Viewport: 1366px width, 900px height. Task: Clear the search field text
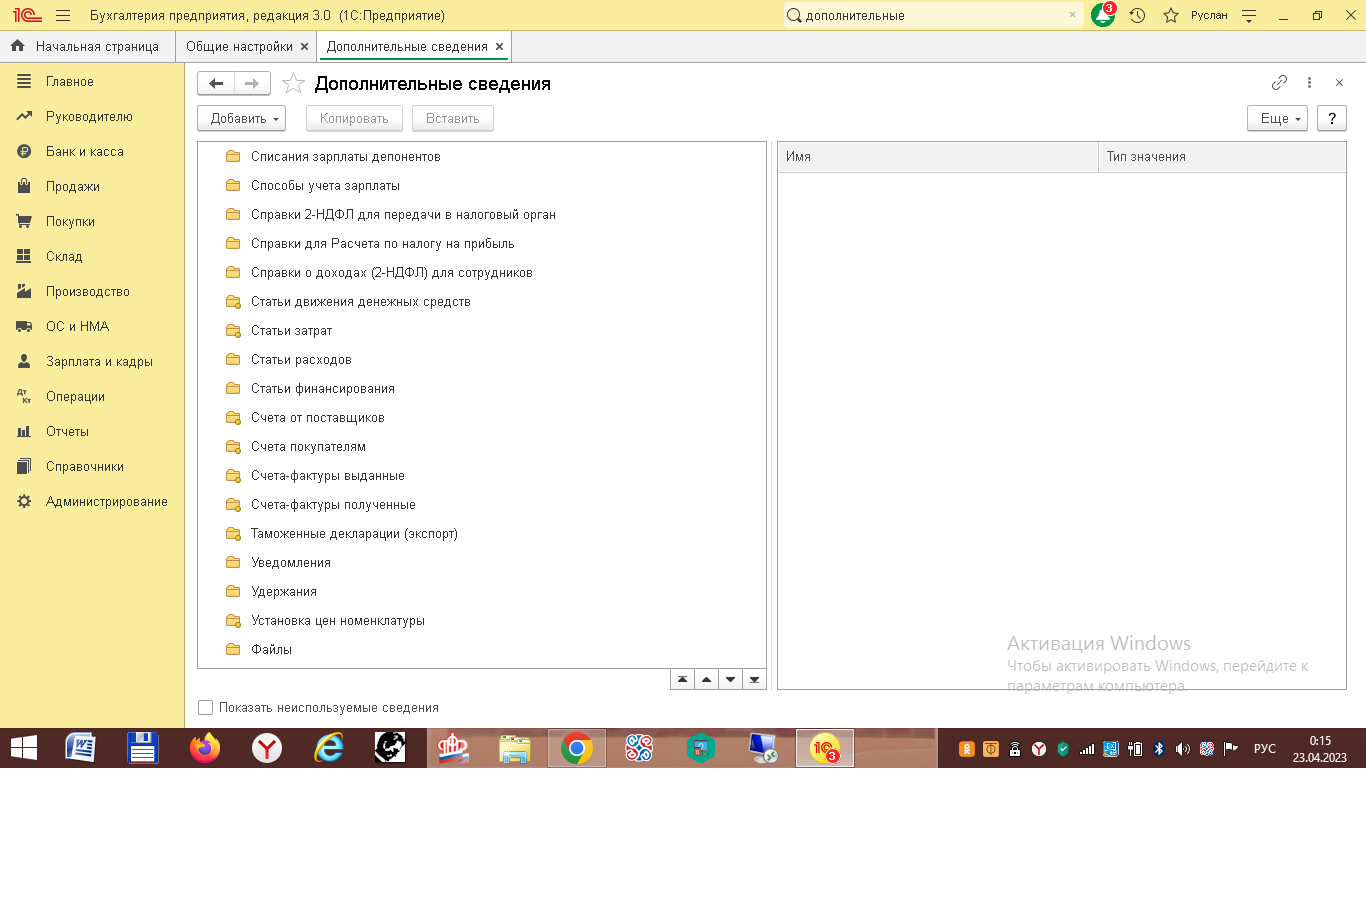point(1072,15)
